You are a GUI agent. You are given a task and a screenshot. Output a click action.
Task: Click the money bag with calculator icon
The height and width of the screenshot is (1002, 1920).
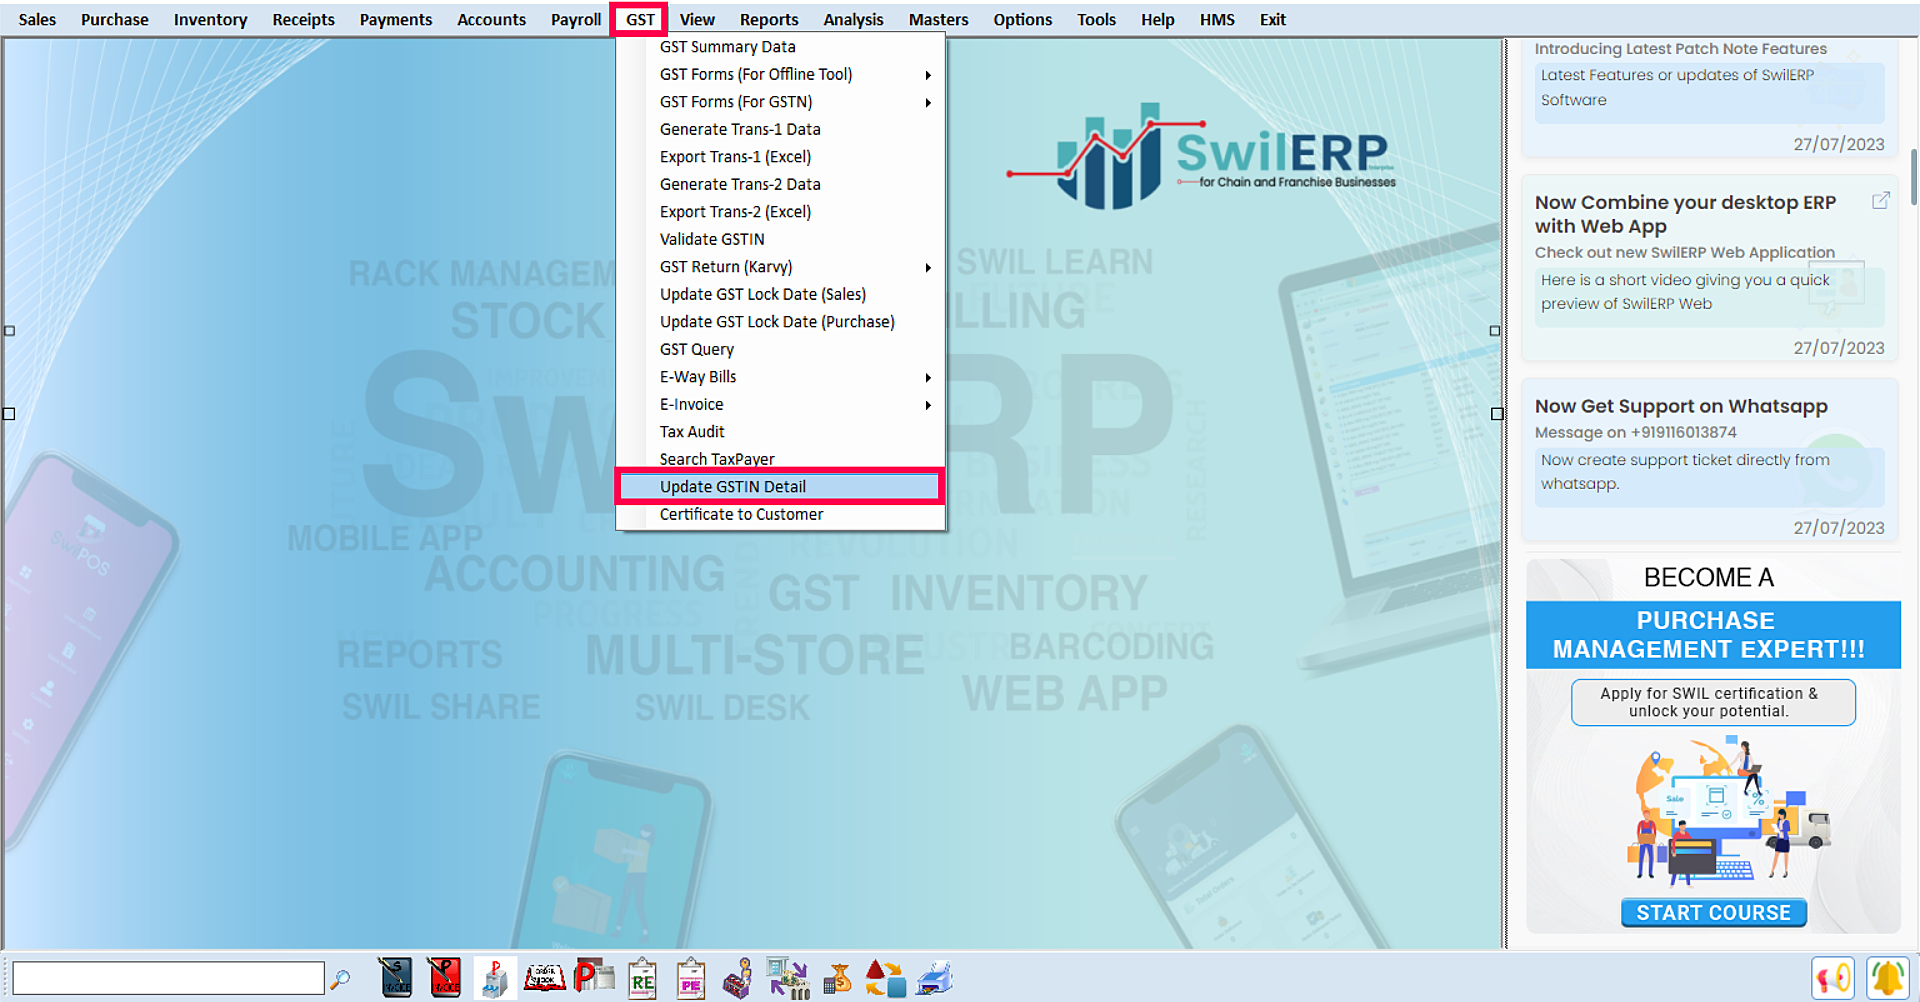[837, 978]
